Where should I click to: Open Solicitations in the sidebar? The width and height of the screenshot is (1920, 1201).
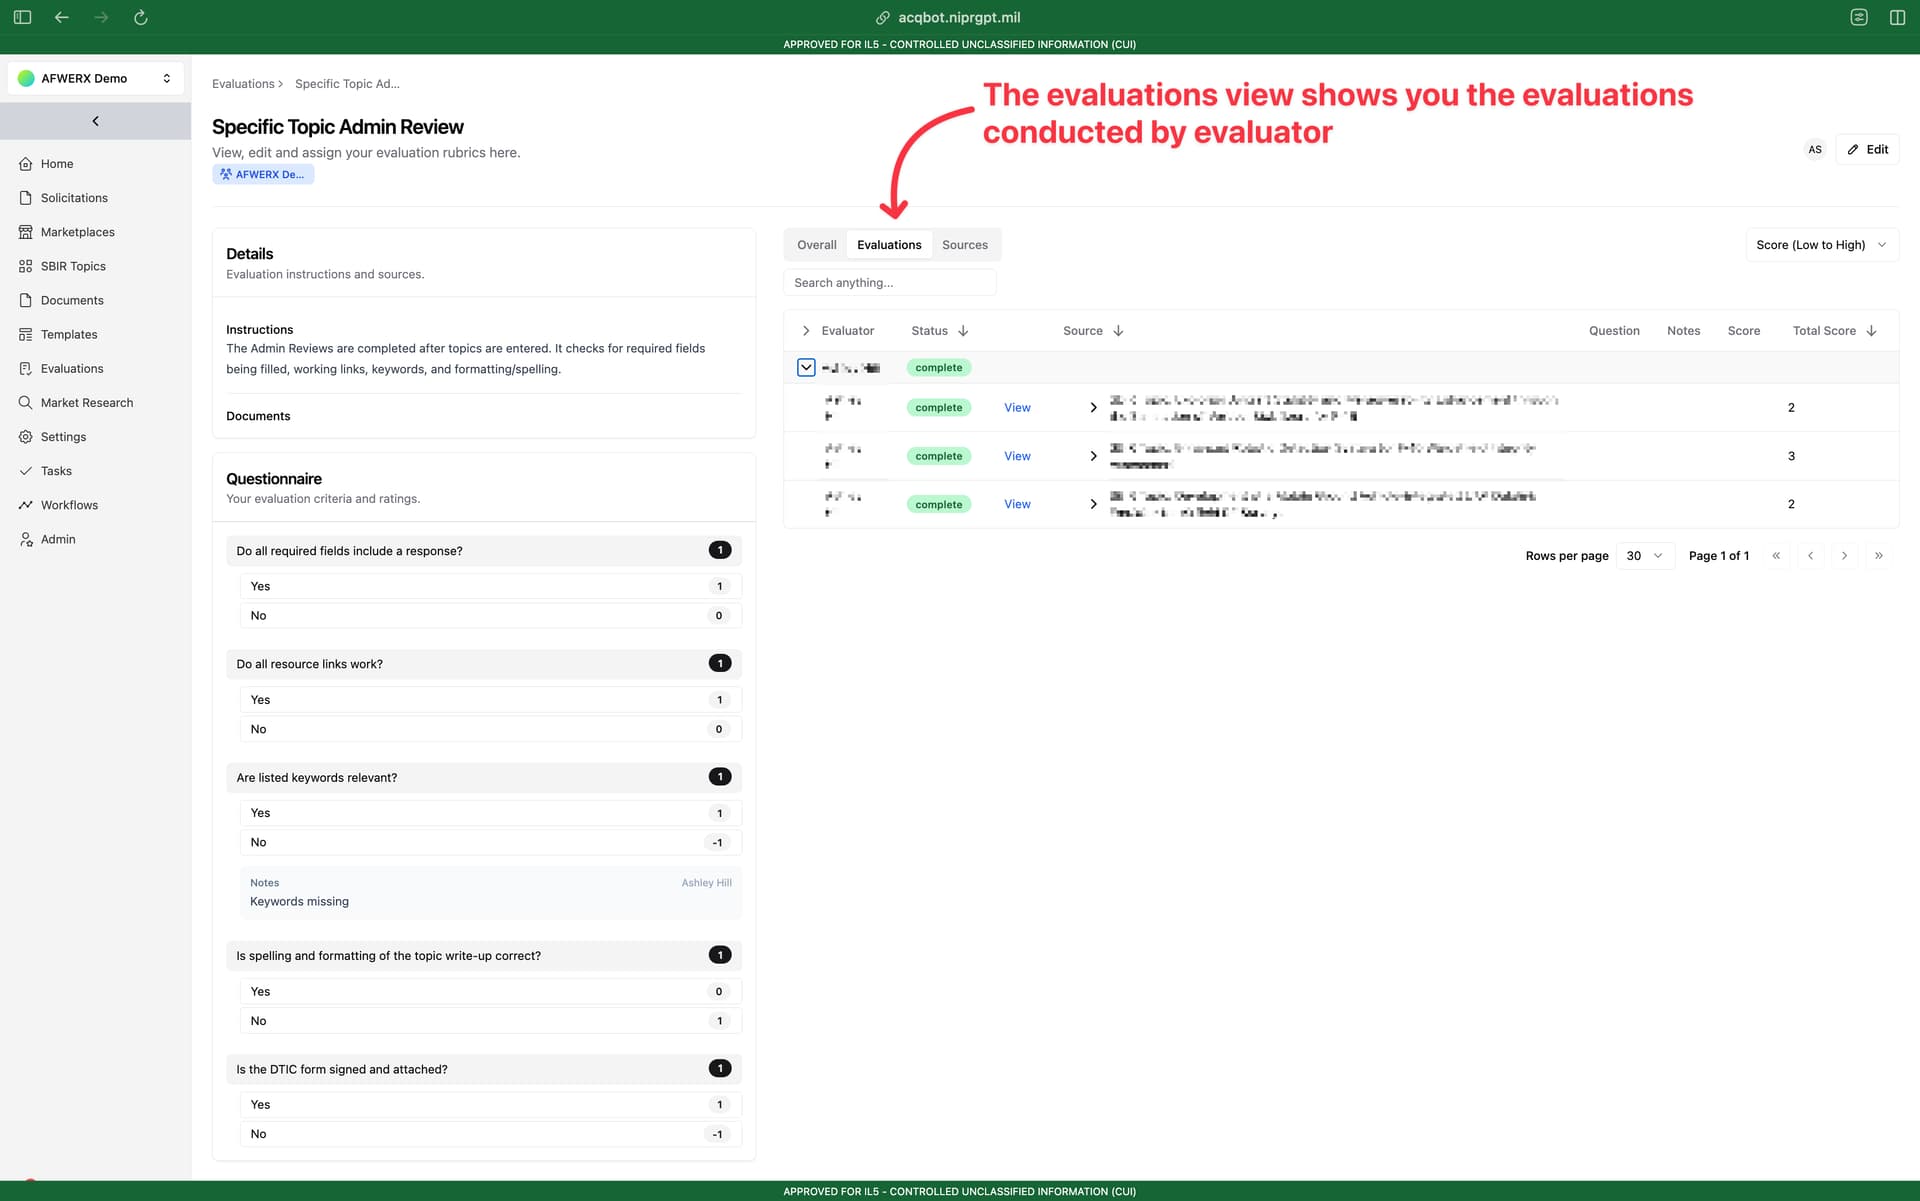[x=74, y=198]
